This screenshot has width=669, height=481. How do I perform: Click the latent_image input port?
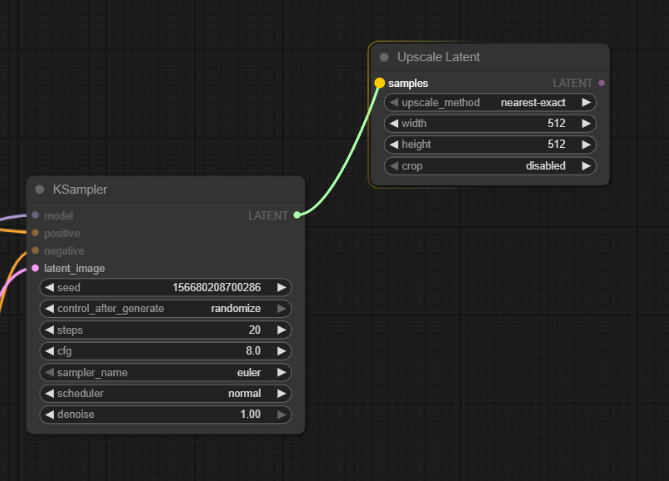(35, 268)
